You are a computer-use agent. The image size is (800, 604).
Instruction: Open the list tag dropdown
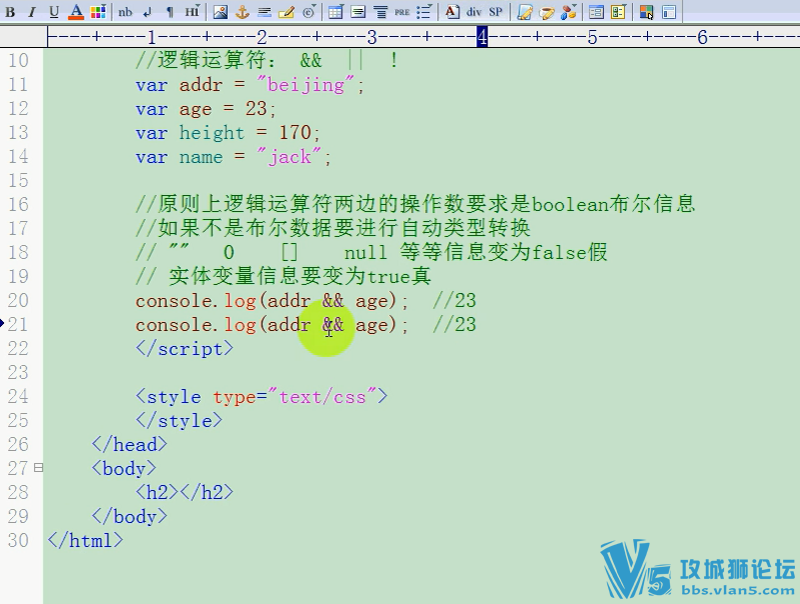[424, 12]
